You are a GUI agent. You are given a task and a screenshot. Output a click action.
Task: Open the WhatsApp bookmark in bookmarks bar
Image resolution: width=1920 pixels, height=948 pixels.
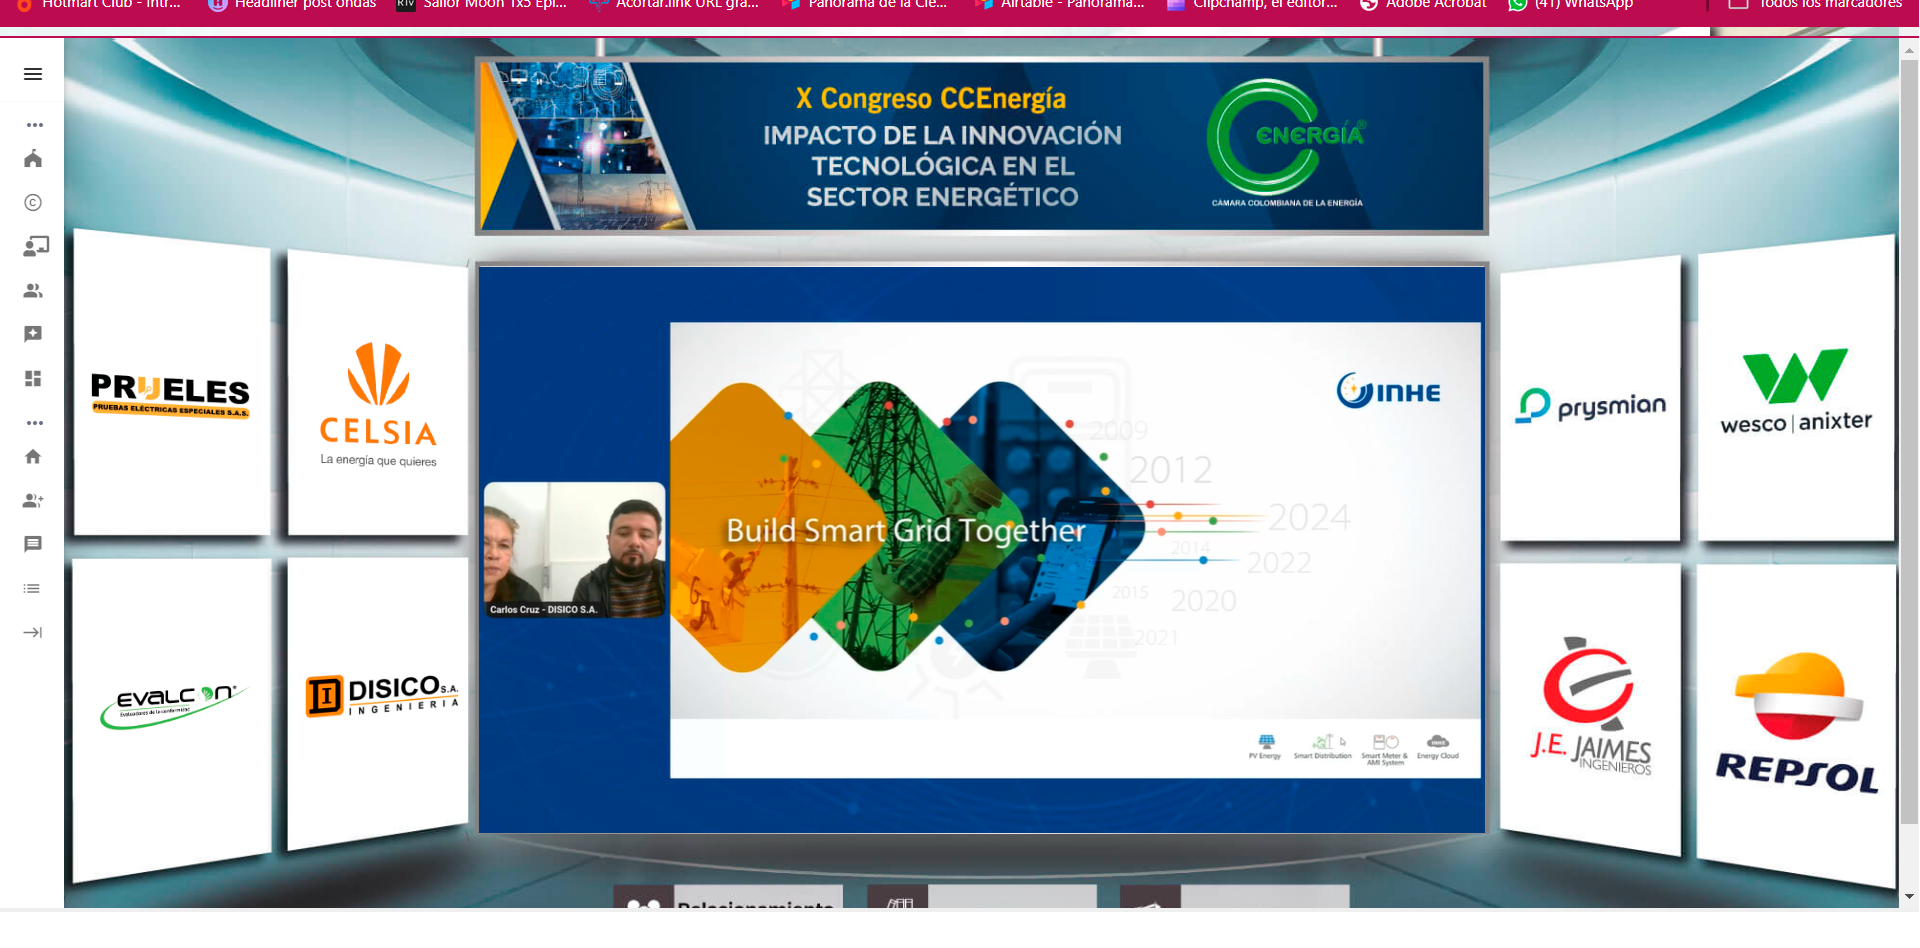[x=1572, y=5]
